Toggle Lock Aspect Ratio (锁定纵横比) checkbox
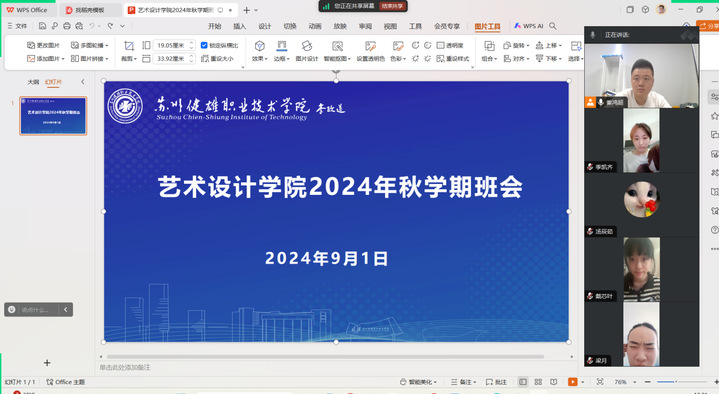This screenshot has height=394, width=719. [204, 45]
